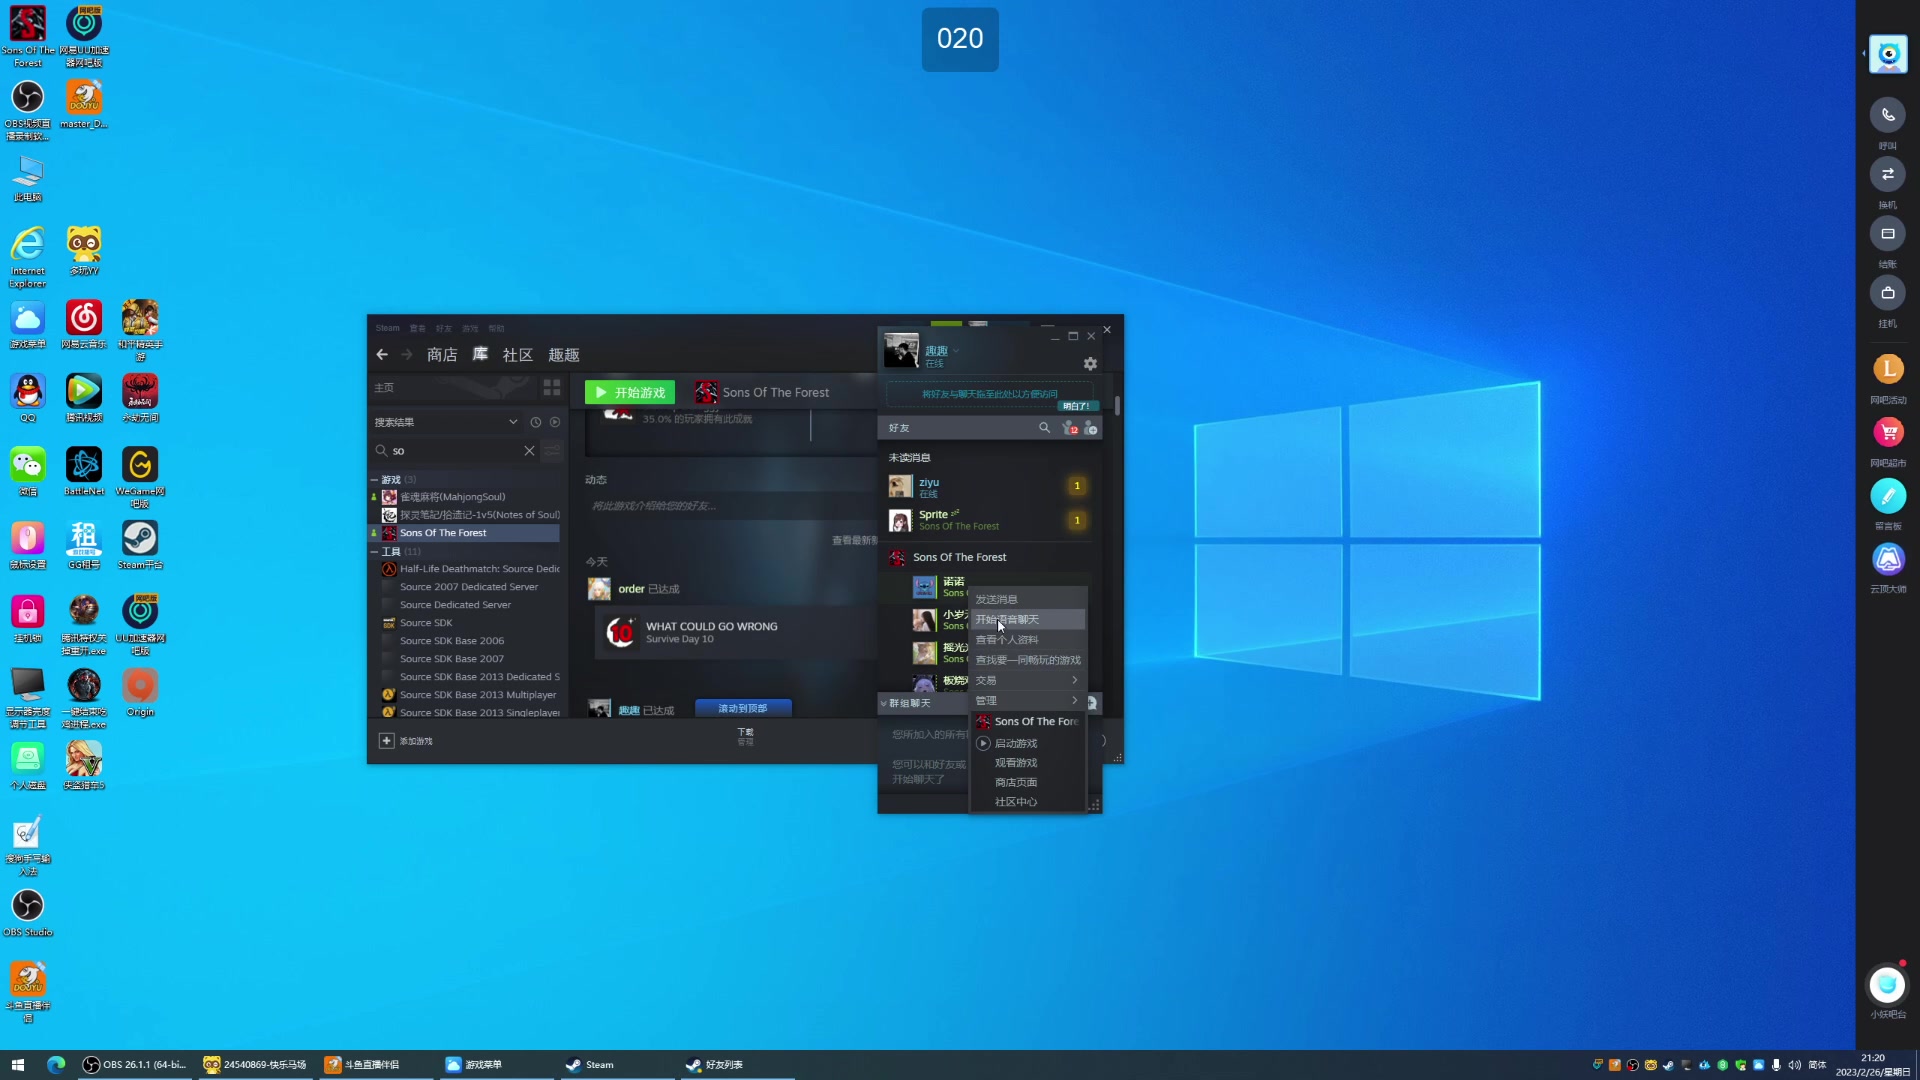Screen dimensions: 1920x1080
Task: Dismiss the hint with 明白了! button
Action: 1077,406
